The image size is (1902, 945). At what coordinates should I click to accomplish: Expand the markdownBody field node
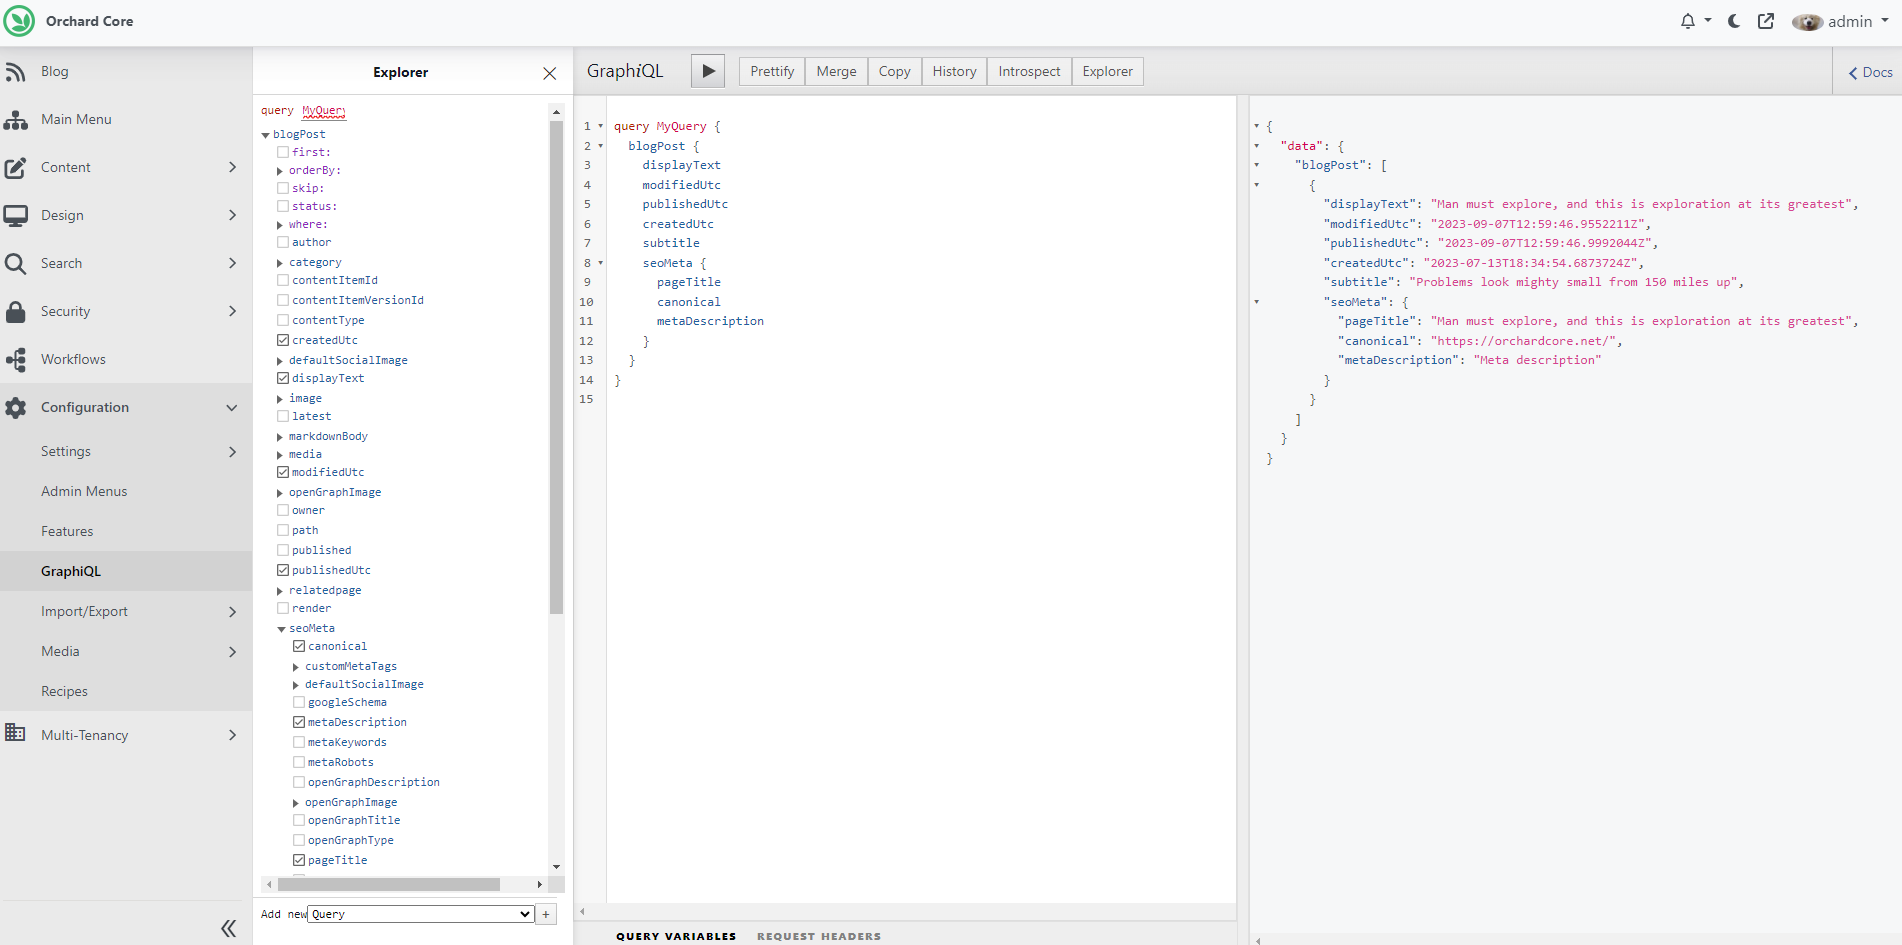[280, 437]
